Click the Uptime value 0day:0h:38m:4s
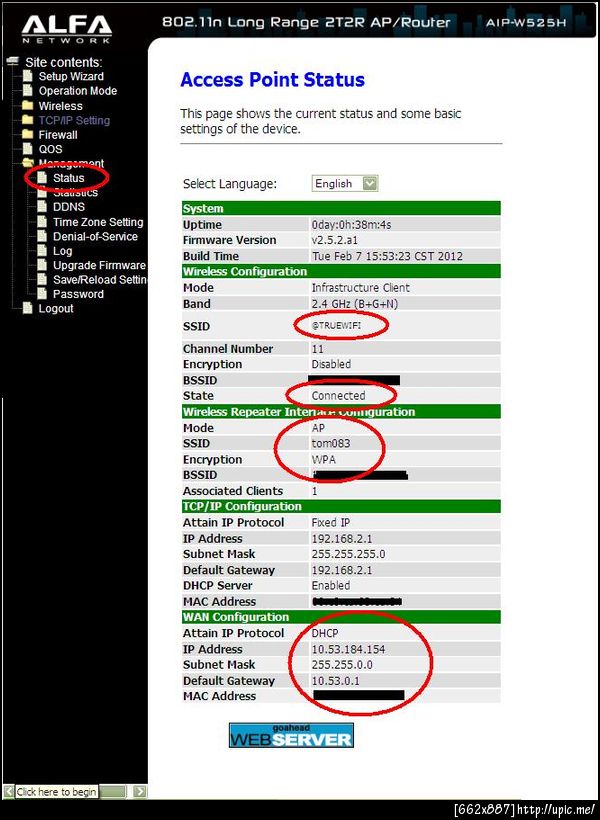 click(352, 225)
